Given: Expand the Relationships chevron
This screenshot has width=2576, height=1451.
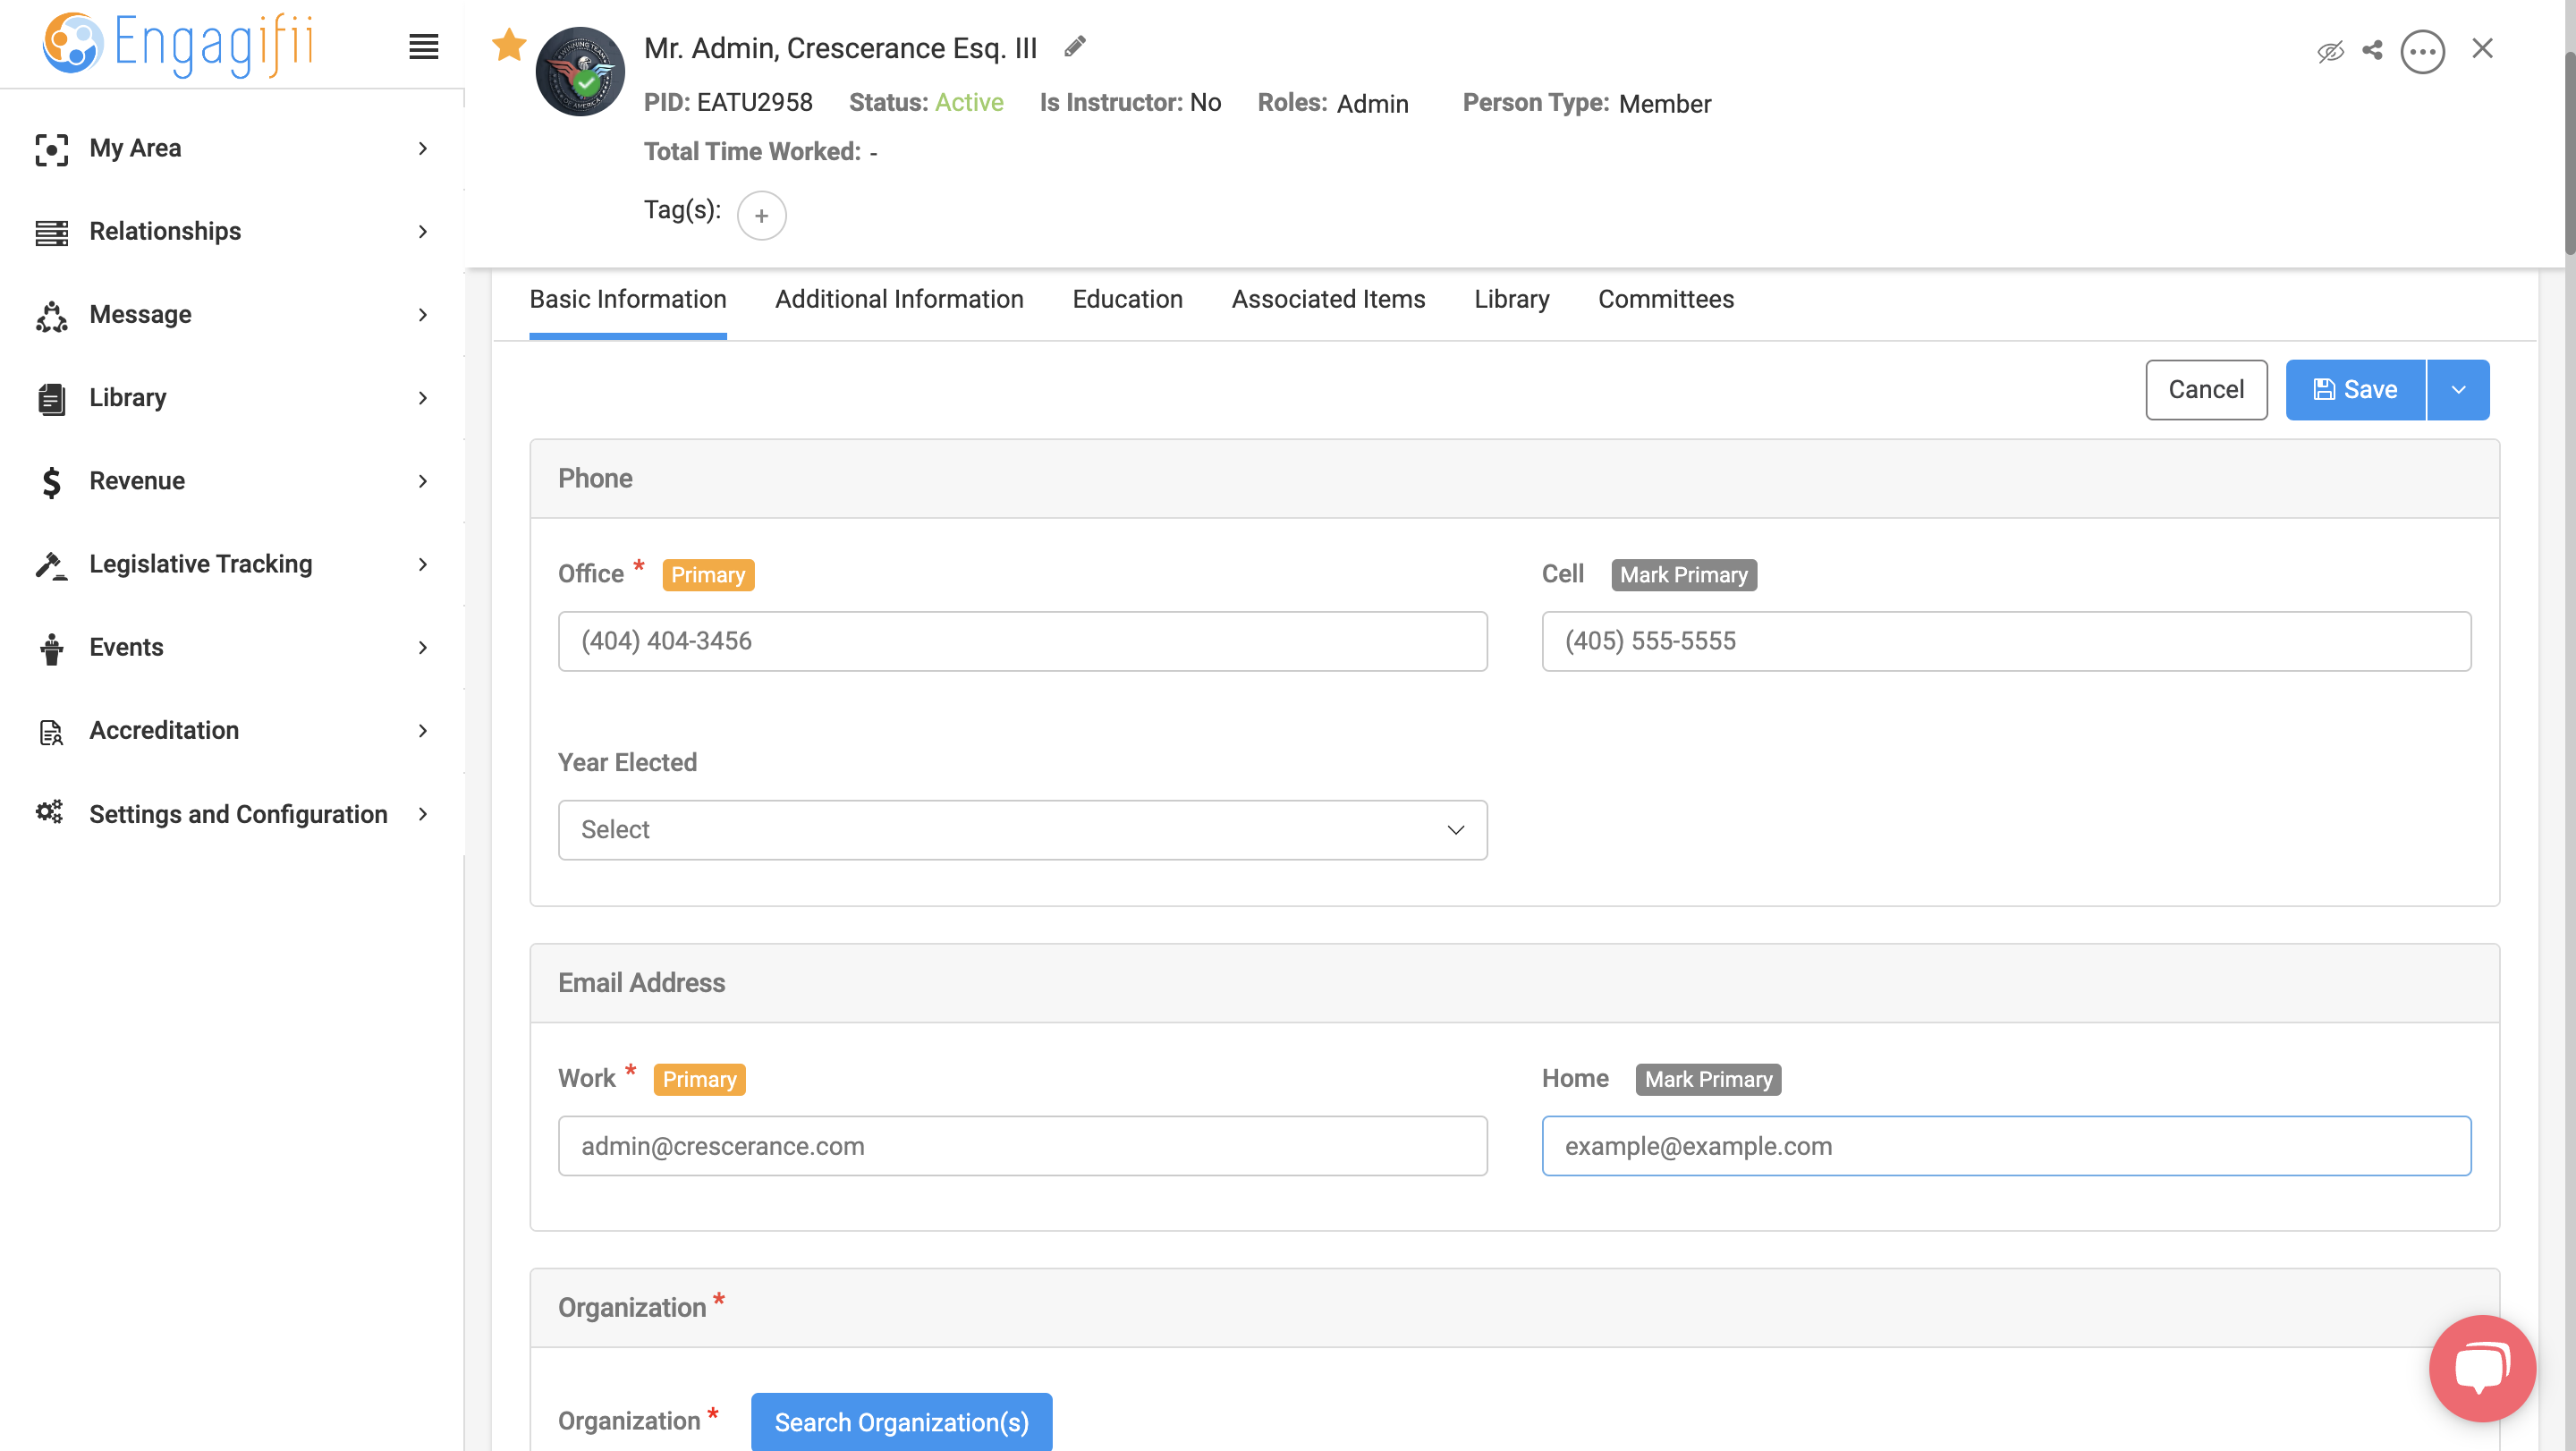Looking at the screenshot, I should [423, 232].
